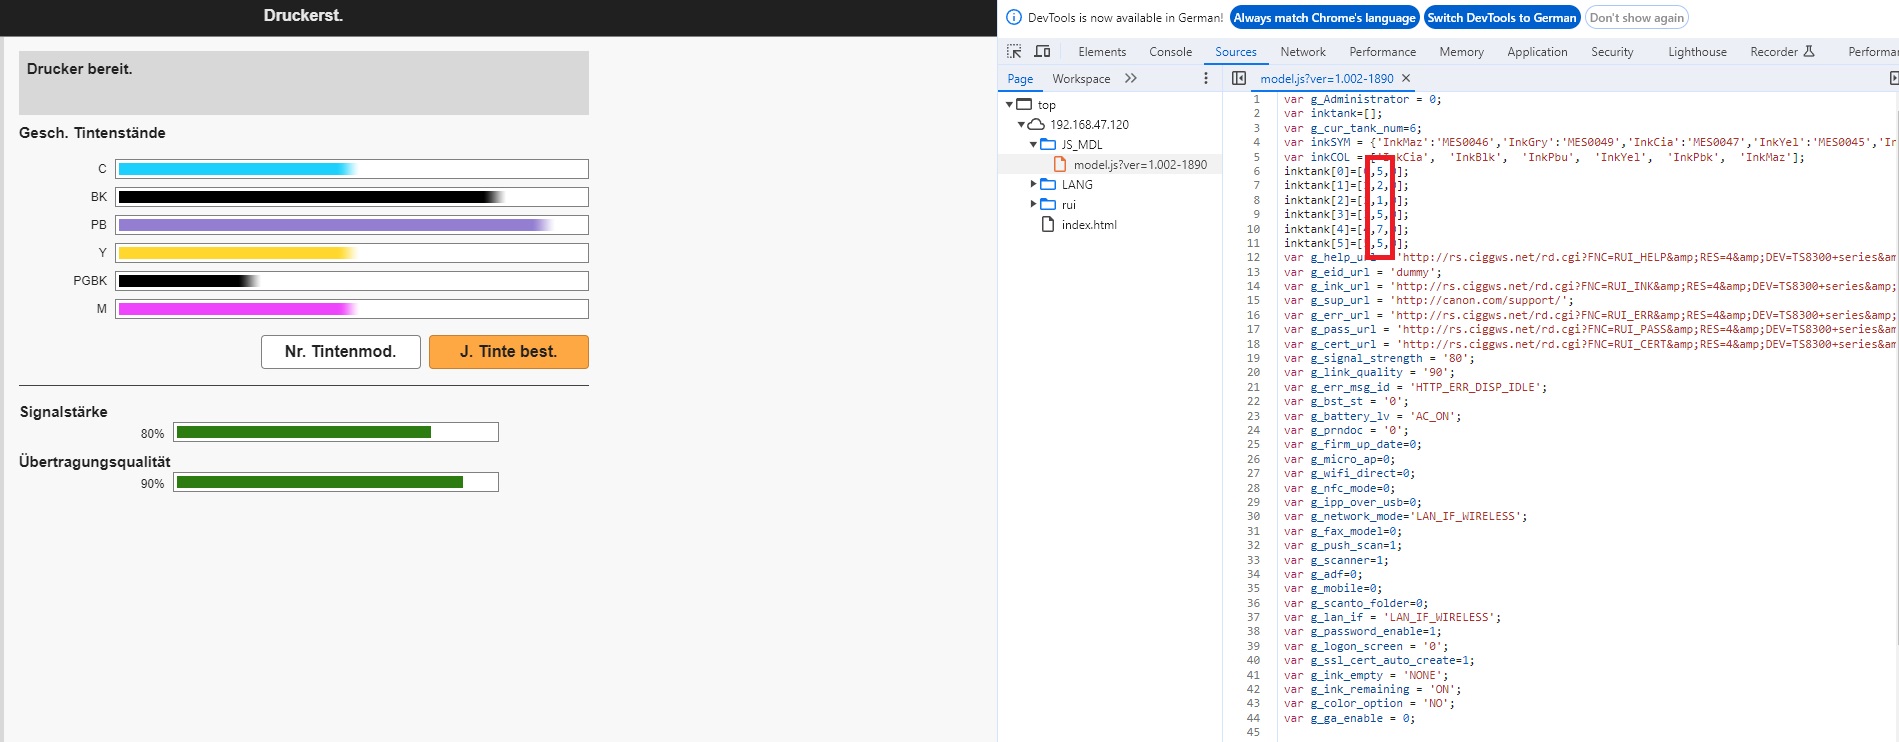Activate the inspect element picker icon
Screen dimensions: 1899x742
pyautogui.click(x=1014, y=51)
